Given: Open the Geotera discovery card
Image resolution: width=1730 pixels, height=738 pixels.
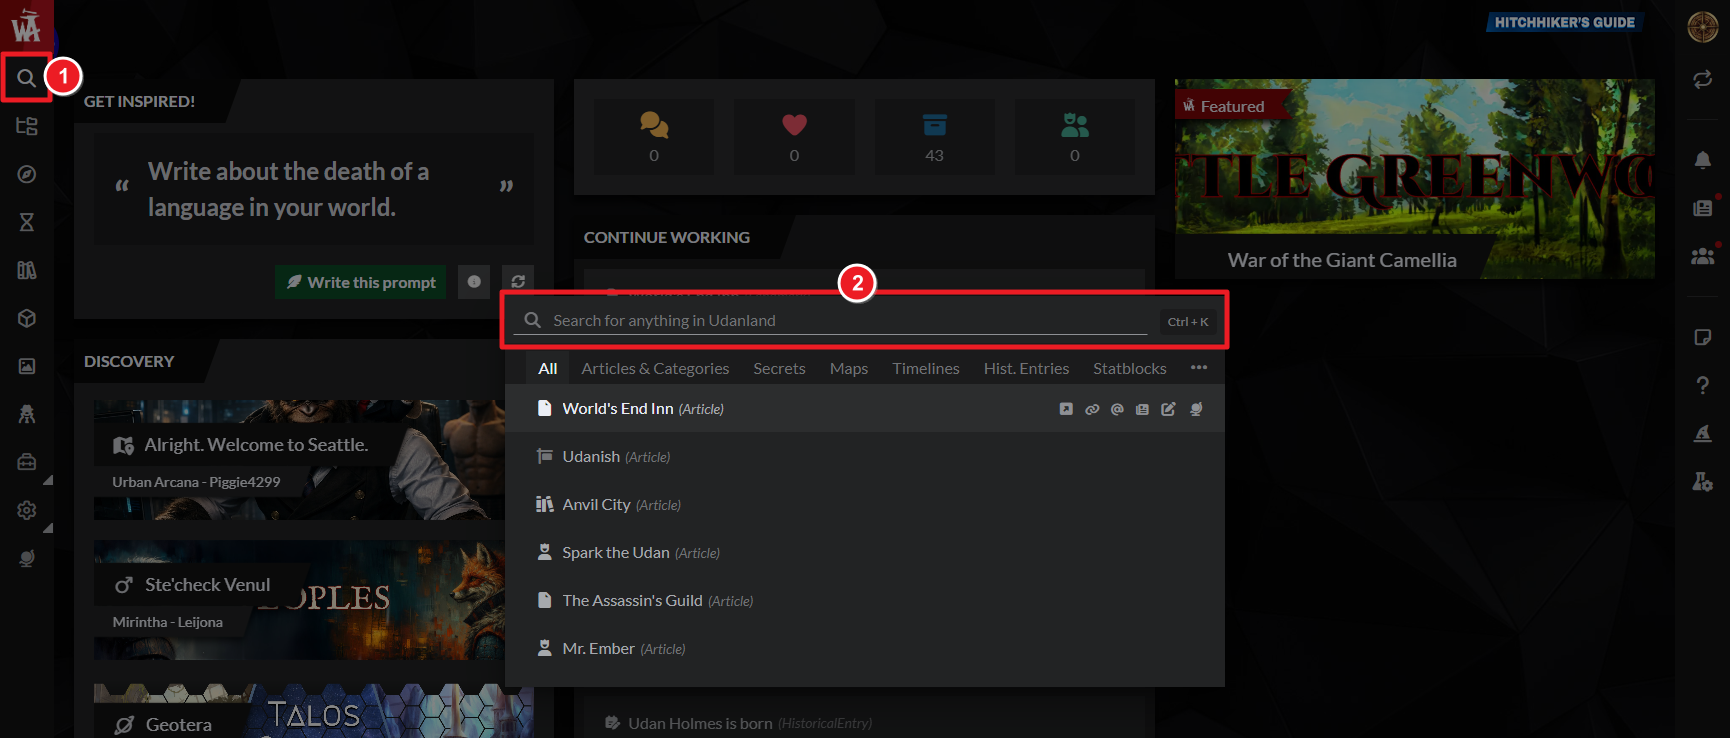Looking at the screenshot, I should click(314, 712).
